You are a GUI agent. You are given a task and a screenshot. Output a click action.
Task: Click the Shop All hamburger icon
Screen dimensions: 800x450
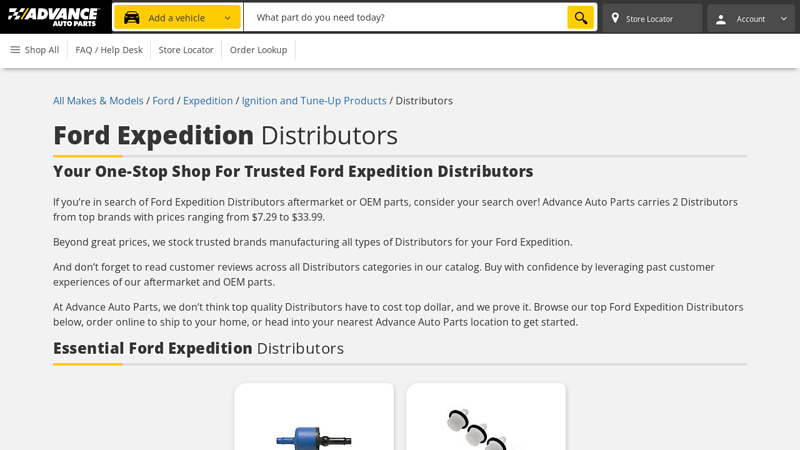(x=15, y=49)
